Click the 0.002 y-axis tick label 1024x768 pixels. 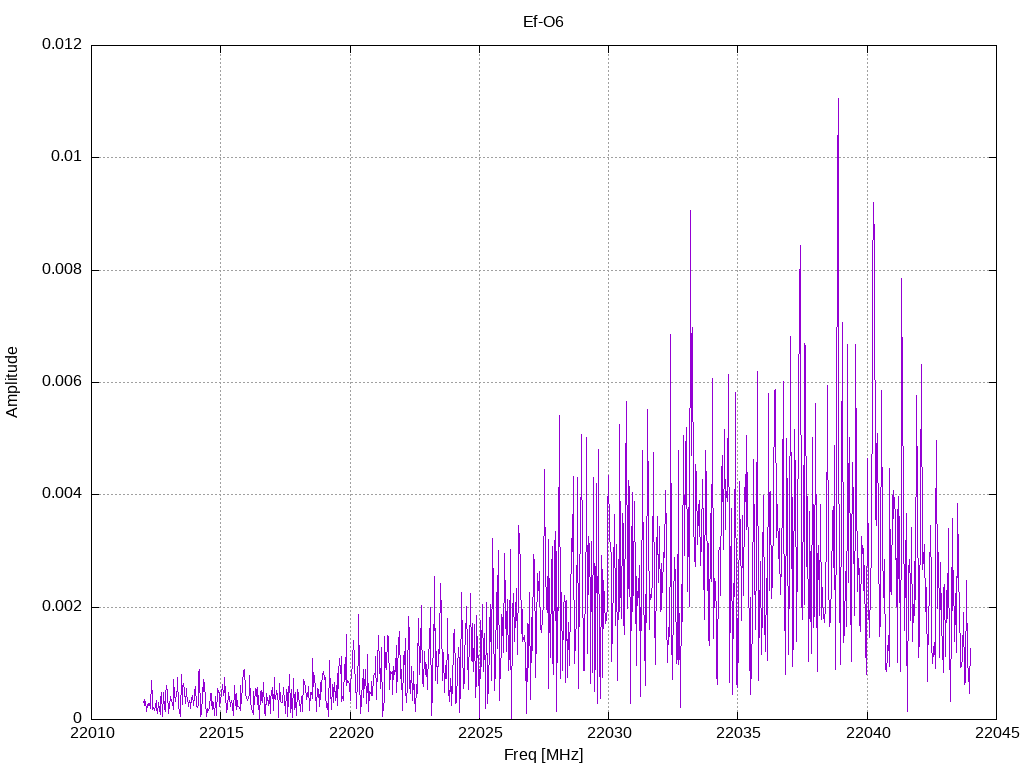coord(62,606)
